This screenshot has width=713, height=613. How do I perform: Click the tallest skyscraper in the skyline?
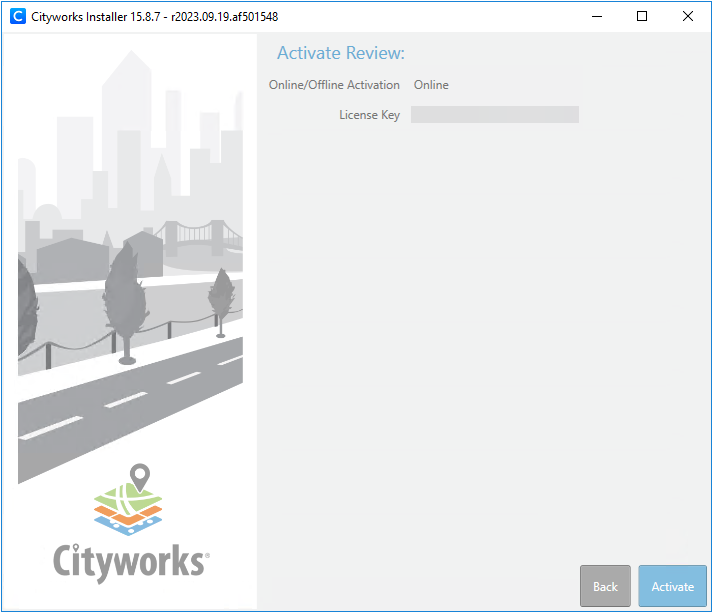tap(127, 120)
